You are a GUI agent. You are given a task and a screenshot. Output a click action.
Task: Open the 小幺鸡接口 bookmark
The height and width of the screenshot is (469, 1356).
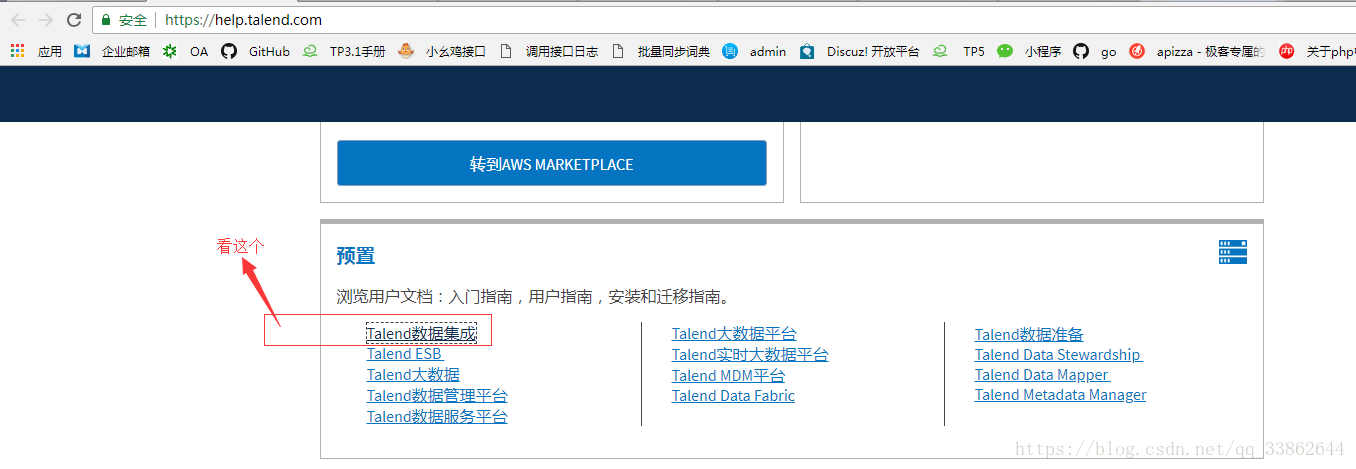point(442,51)
